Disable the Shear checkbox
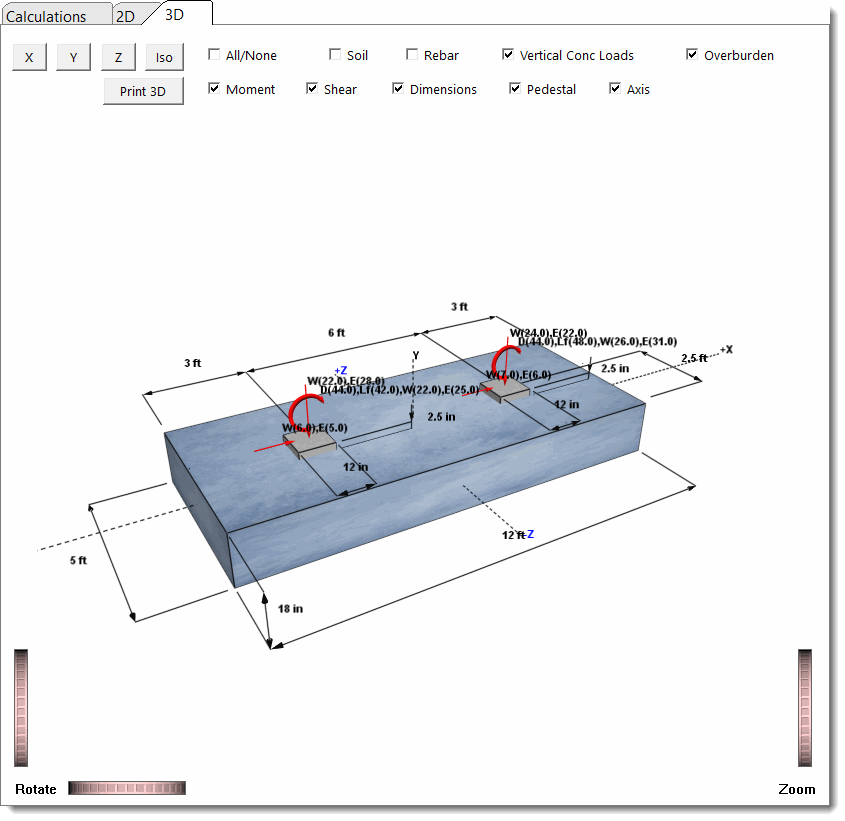The height and width of the screenshot is (821, 845). (312, 89)
